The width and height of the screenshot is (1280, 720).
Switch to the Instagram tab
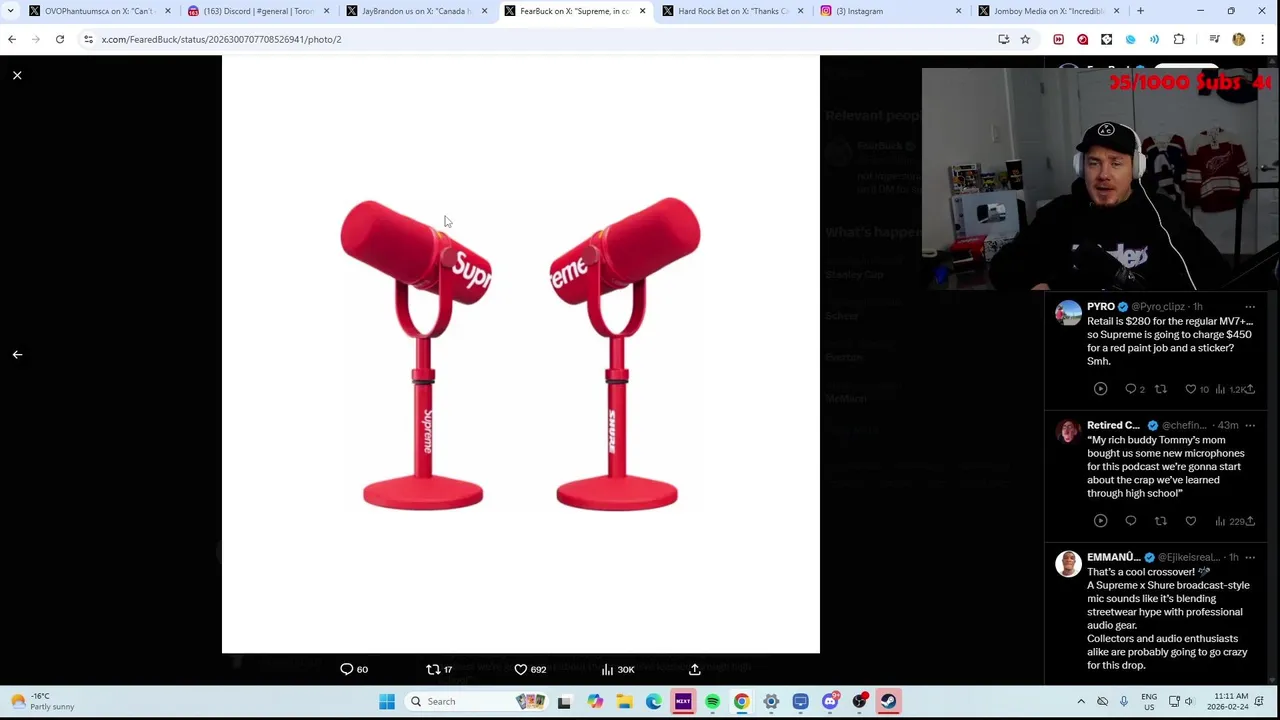coord(890,11)
